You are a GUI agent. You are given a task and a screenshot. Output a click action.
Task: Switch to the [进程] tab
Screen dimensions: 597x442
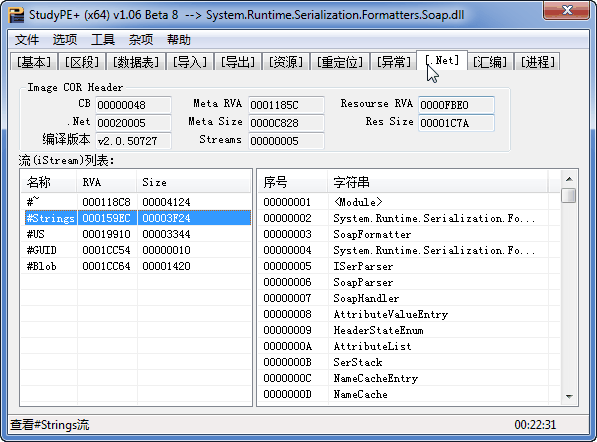point(537,62)
